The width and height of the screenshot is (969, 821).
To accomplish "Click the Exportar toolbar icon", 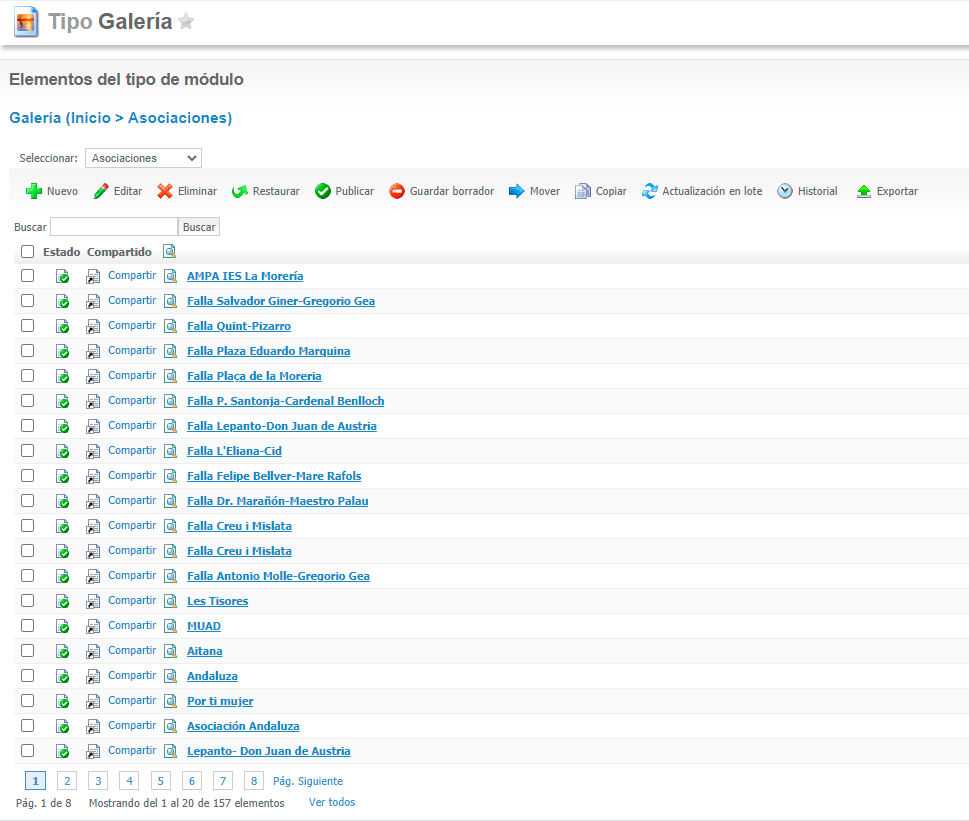I will 864,191.
